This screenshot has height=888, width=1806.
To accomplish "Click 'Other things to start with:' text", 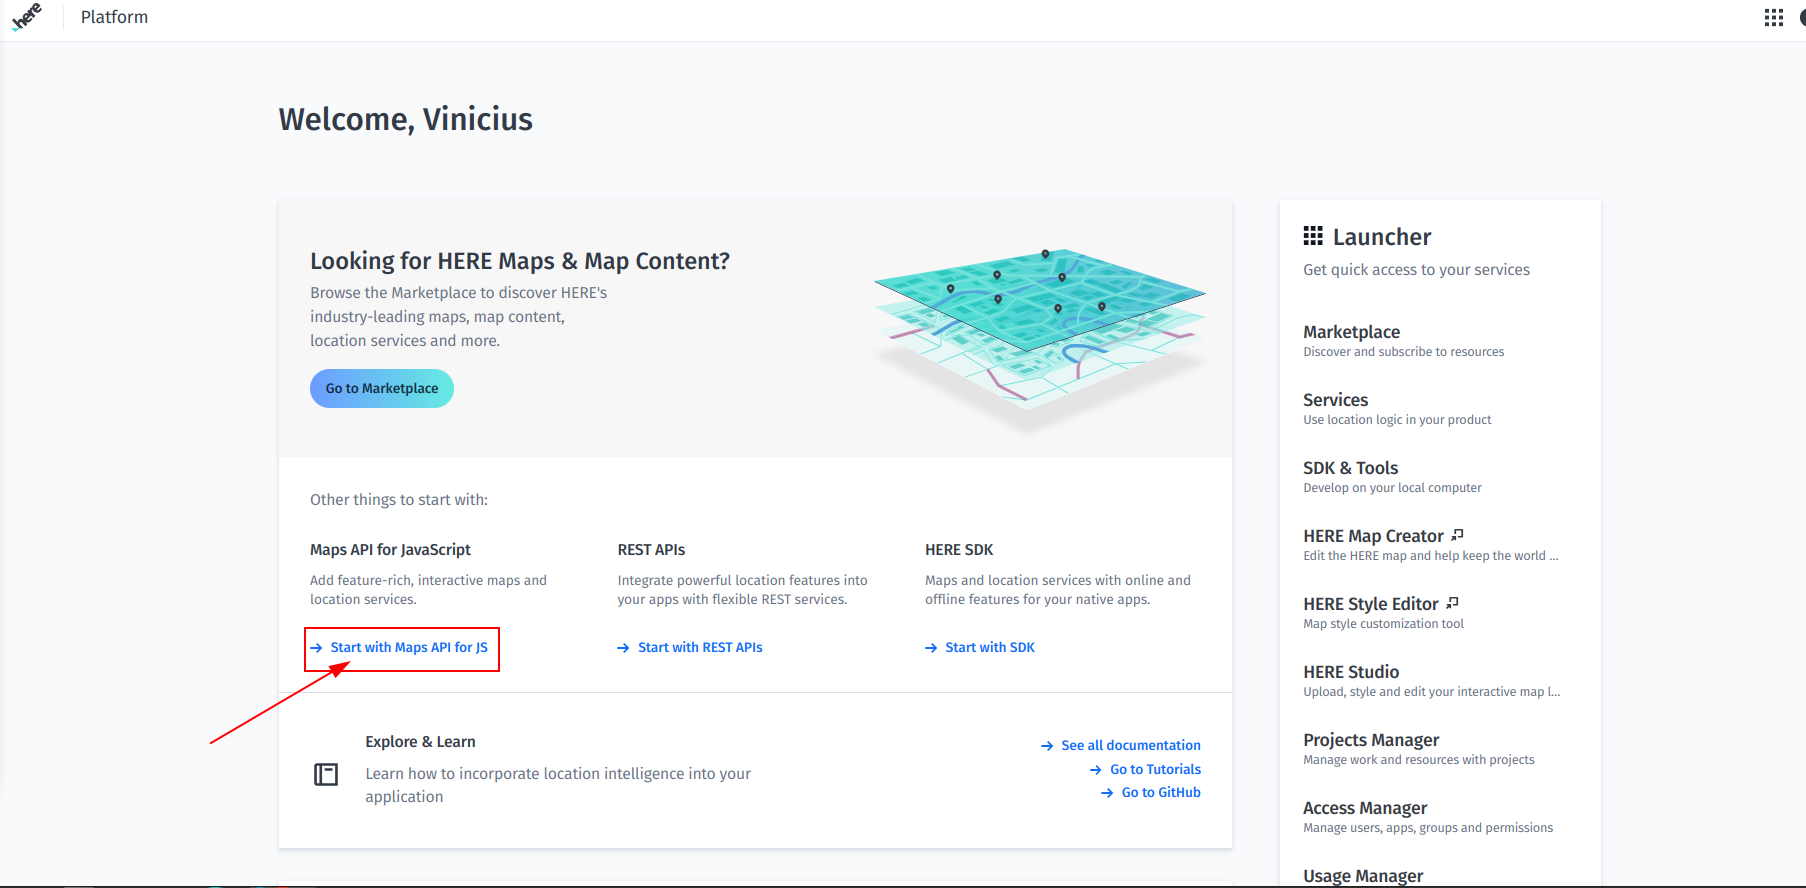I will [399, 500].
